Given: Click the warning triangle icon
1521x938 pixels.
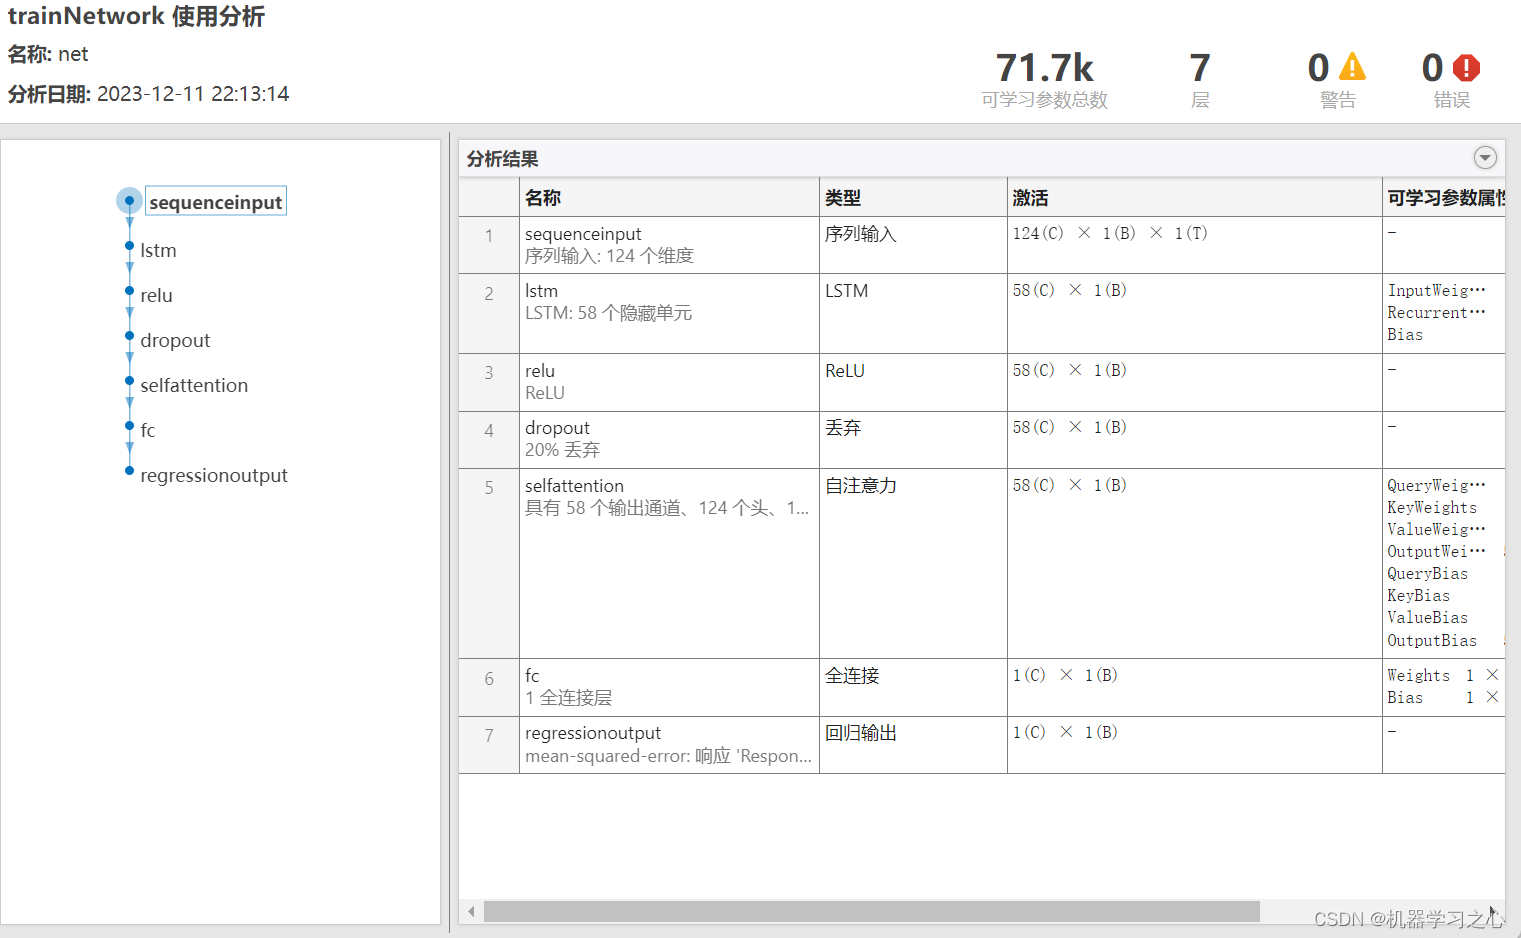Looking at the screenshot, I should click(x=1352, y=67).
